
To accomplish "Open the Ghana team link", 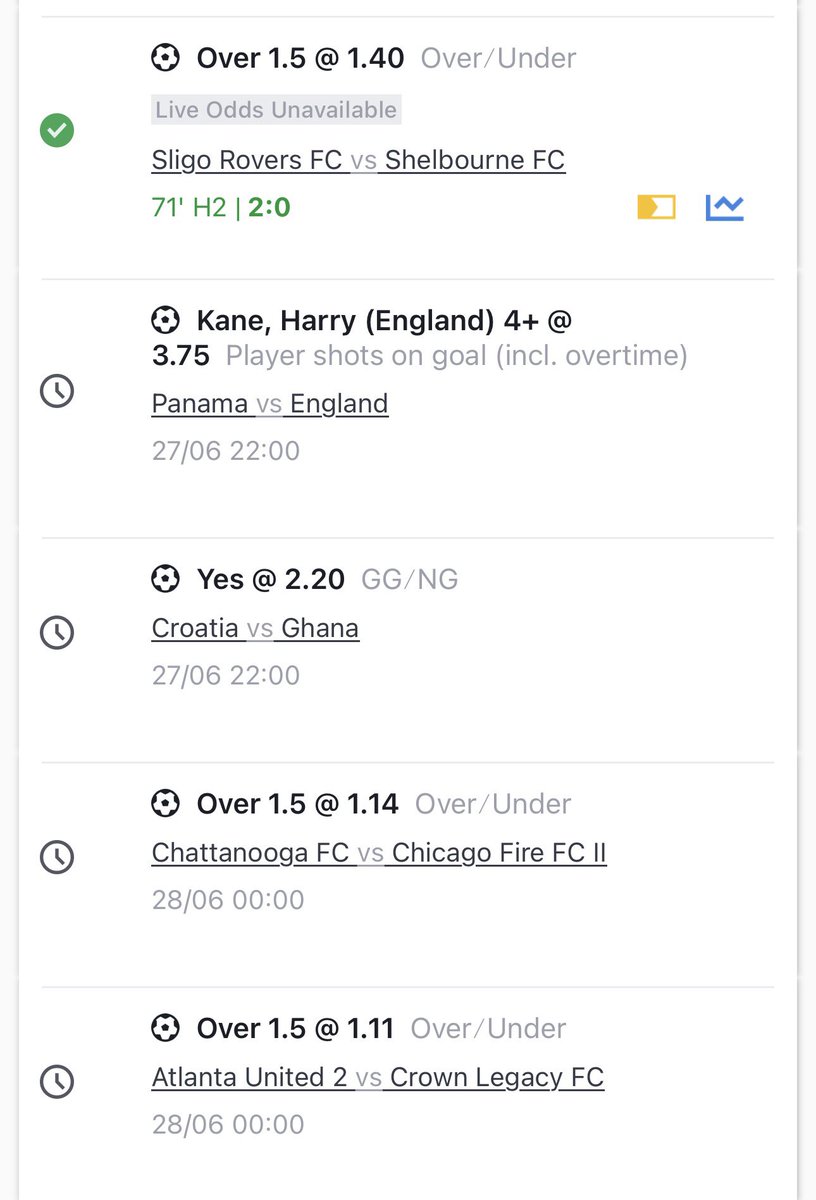I will (320, 628).
